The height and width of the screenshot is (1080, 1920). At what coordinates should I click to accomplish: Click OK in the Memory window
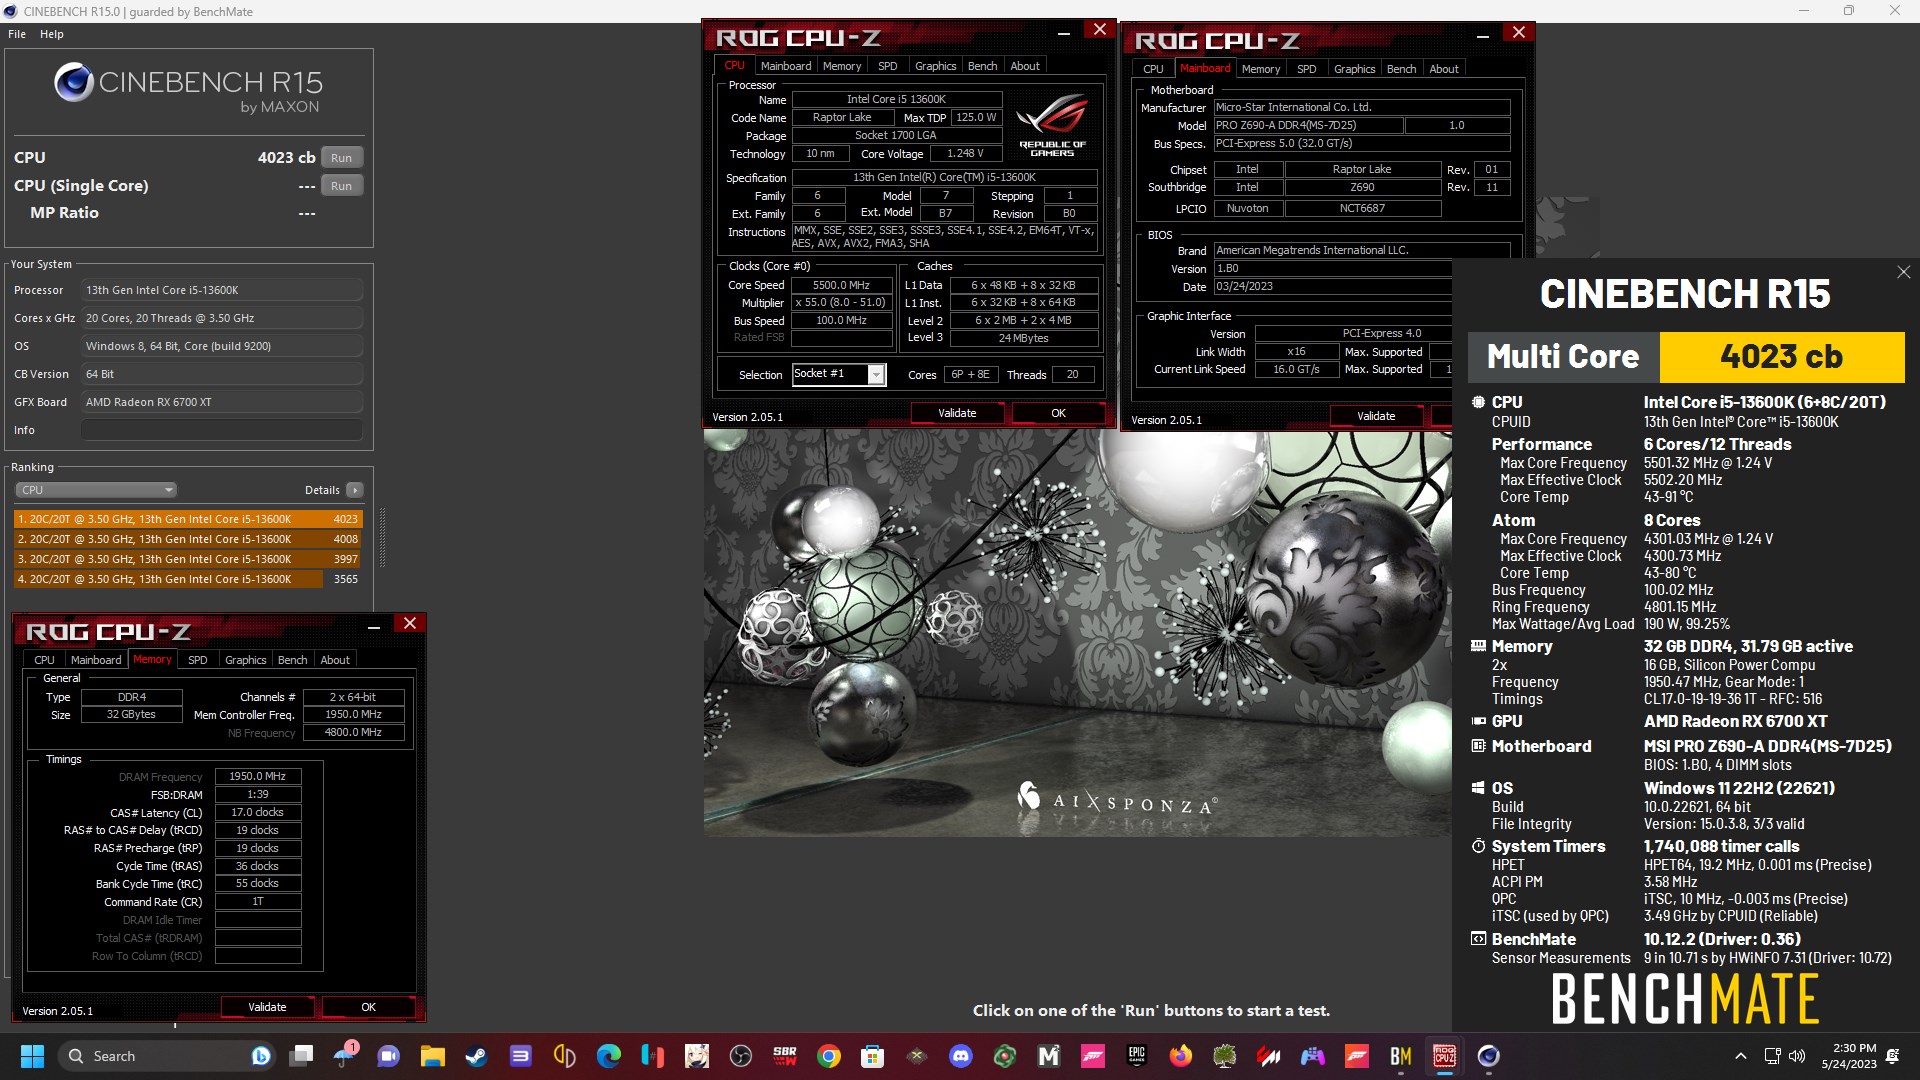pyautogui.click(x=368, y=1007)
